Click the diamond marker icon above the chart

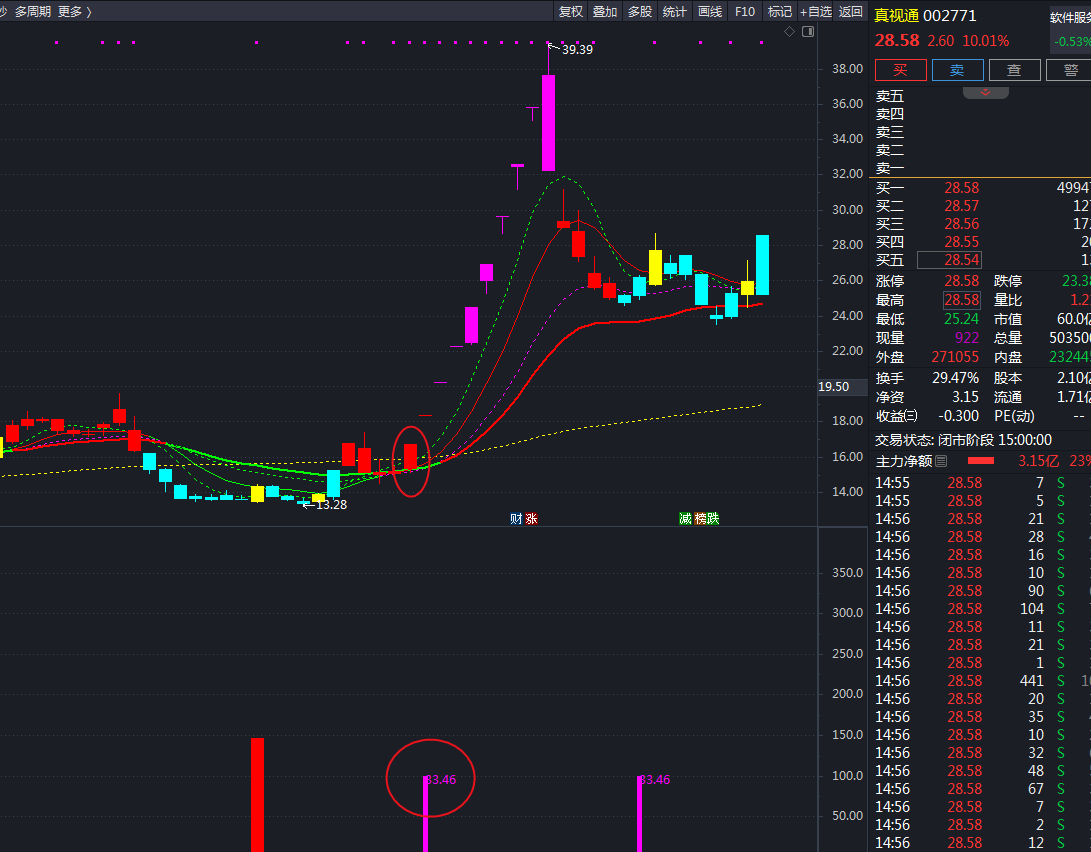[789, 31]
